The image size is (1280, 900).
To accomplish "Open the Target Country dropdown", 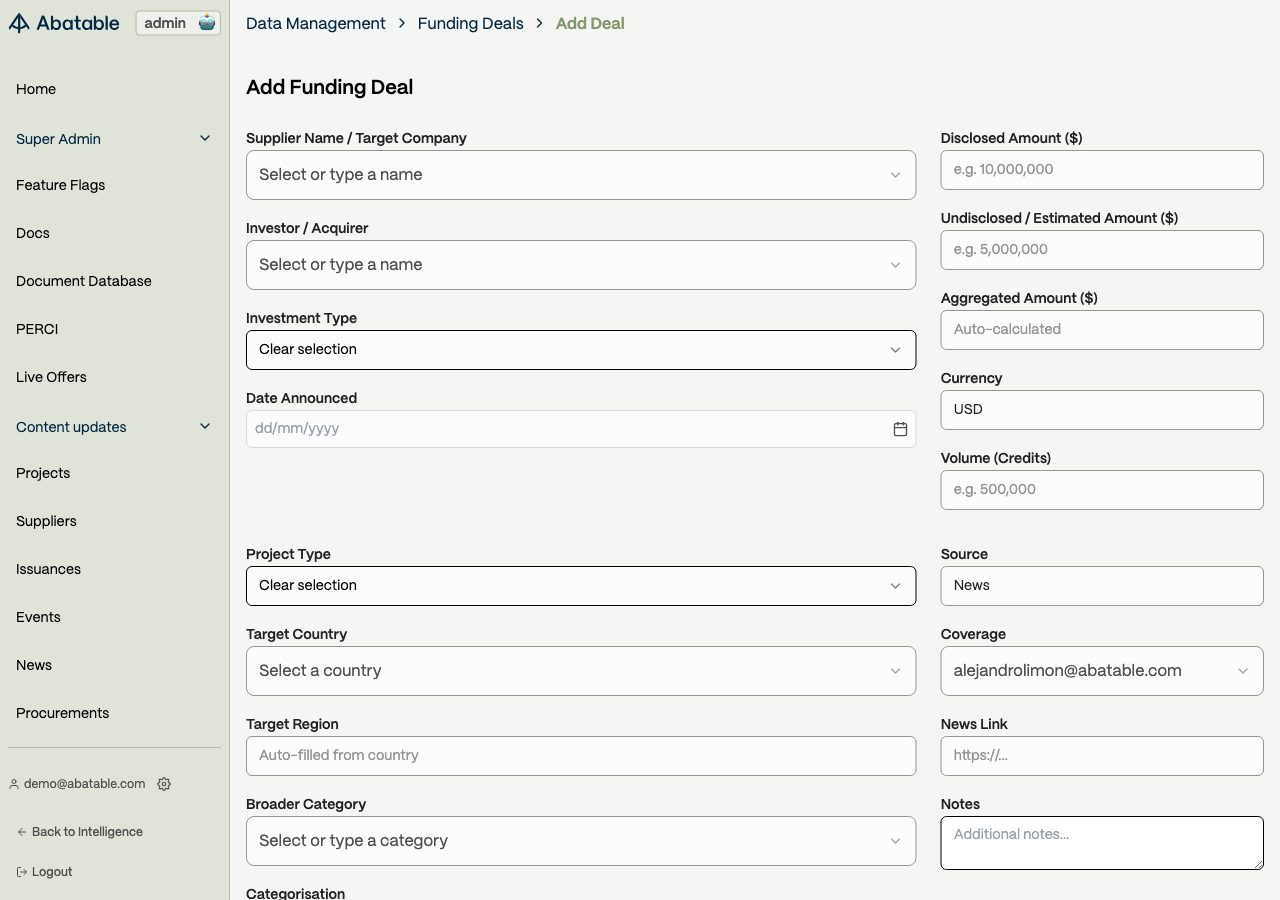I will tap(580, 671).
